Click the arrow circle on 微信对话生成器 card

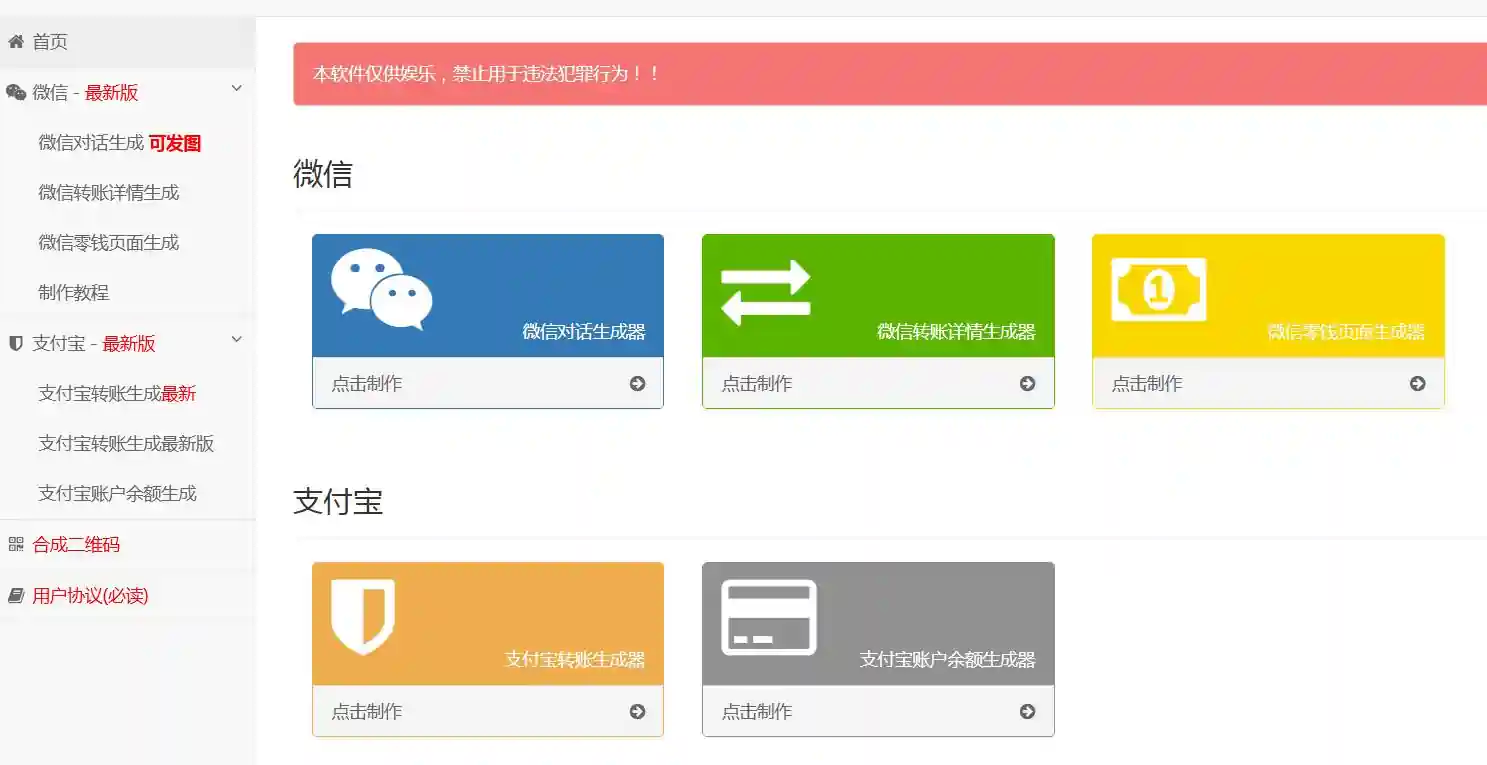click(x=637, y=384)
